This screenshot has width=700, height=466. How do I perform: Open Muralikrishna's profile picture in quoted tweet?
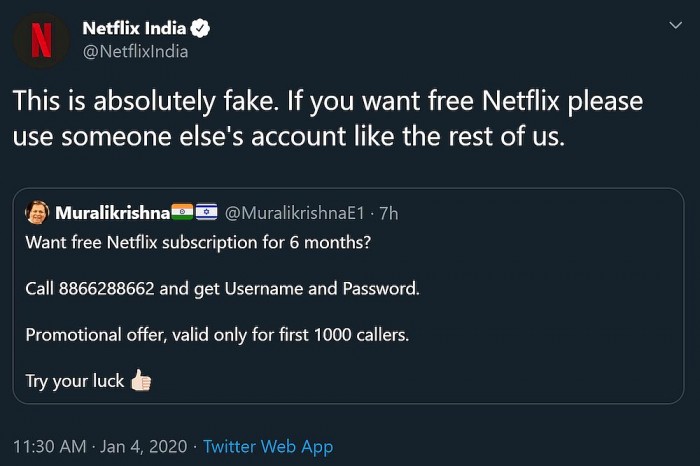(37, 212)
